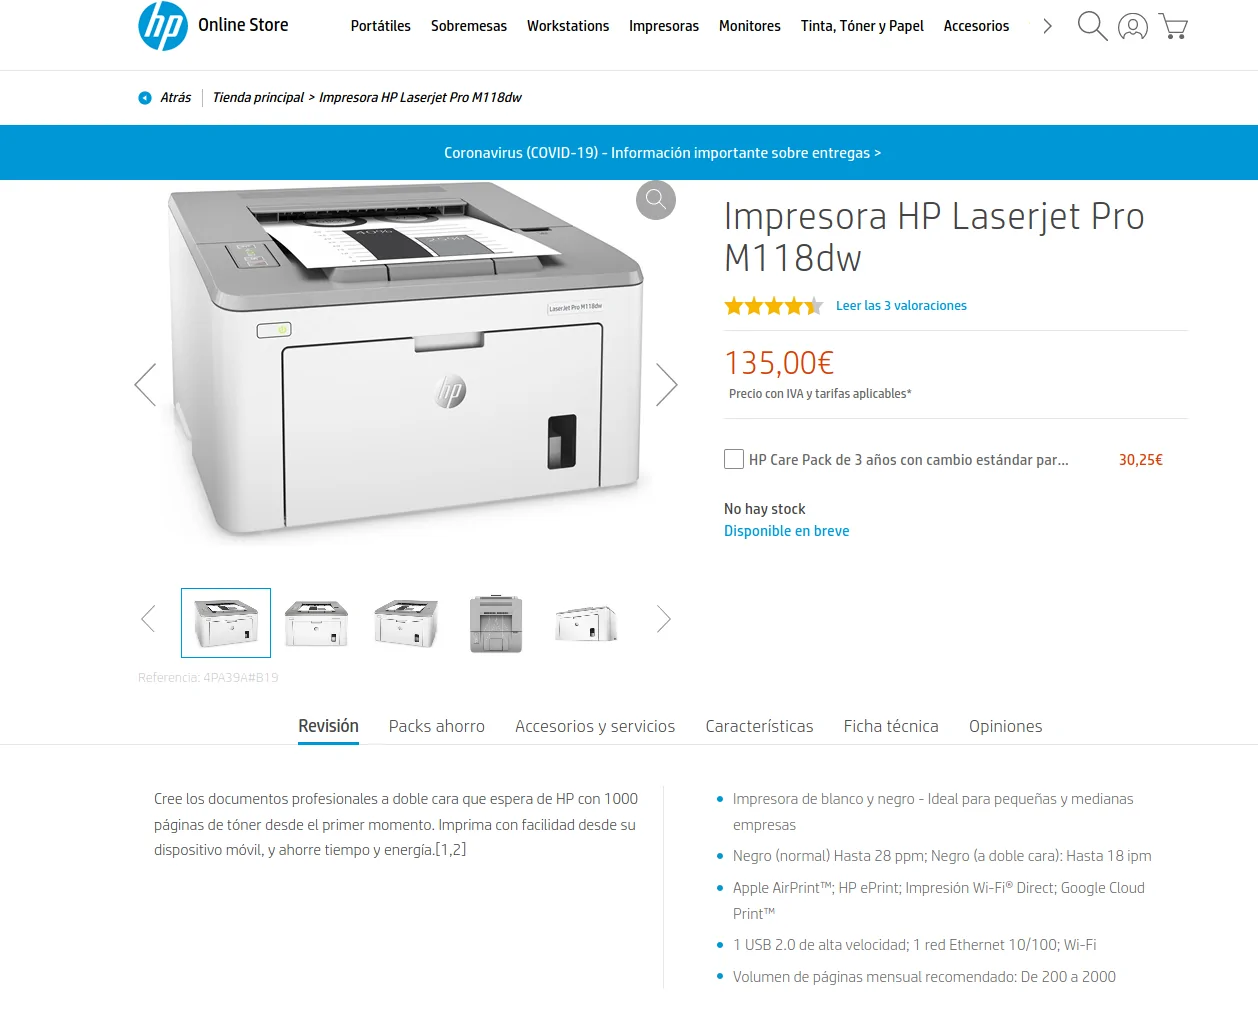This screenshot has width=1258, height=1018.
Task: Click the HP logo icon
Action: [x=163, y=25]
